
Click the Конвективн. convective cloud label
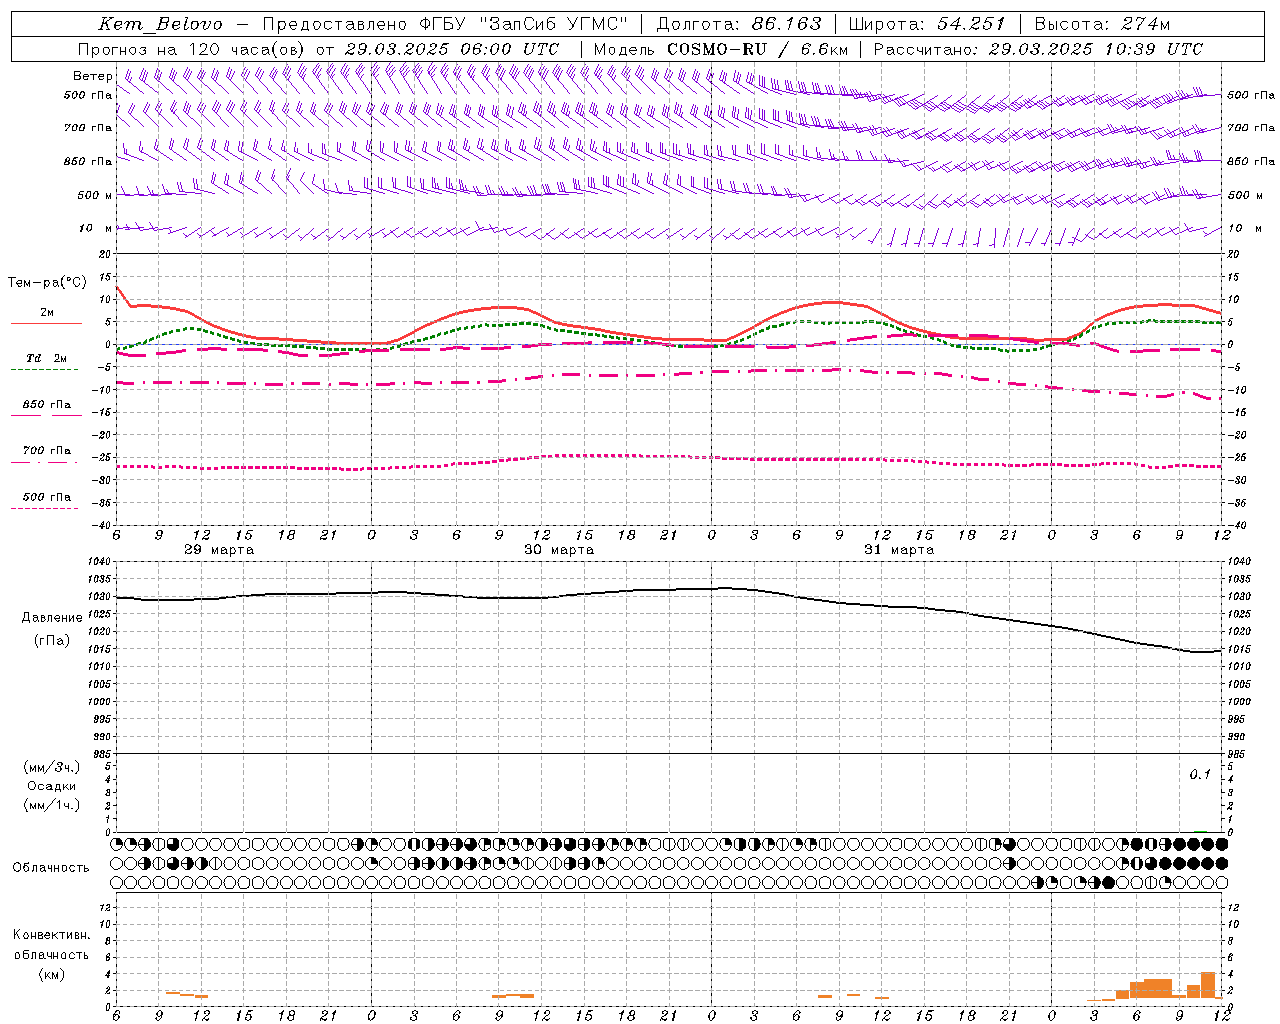coord(52,934)
